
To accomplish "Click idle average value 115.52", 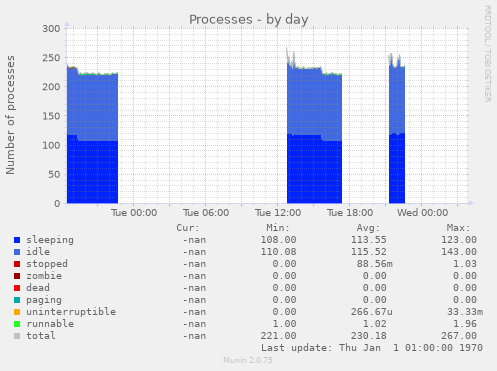I will click(369, 252).
